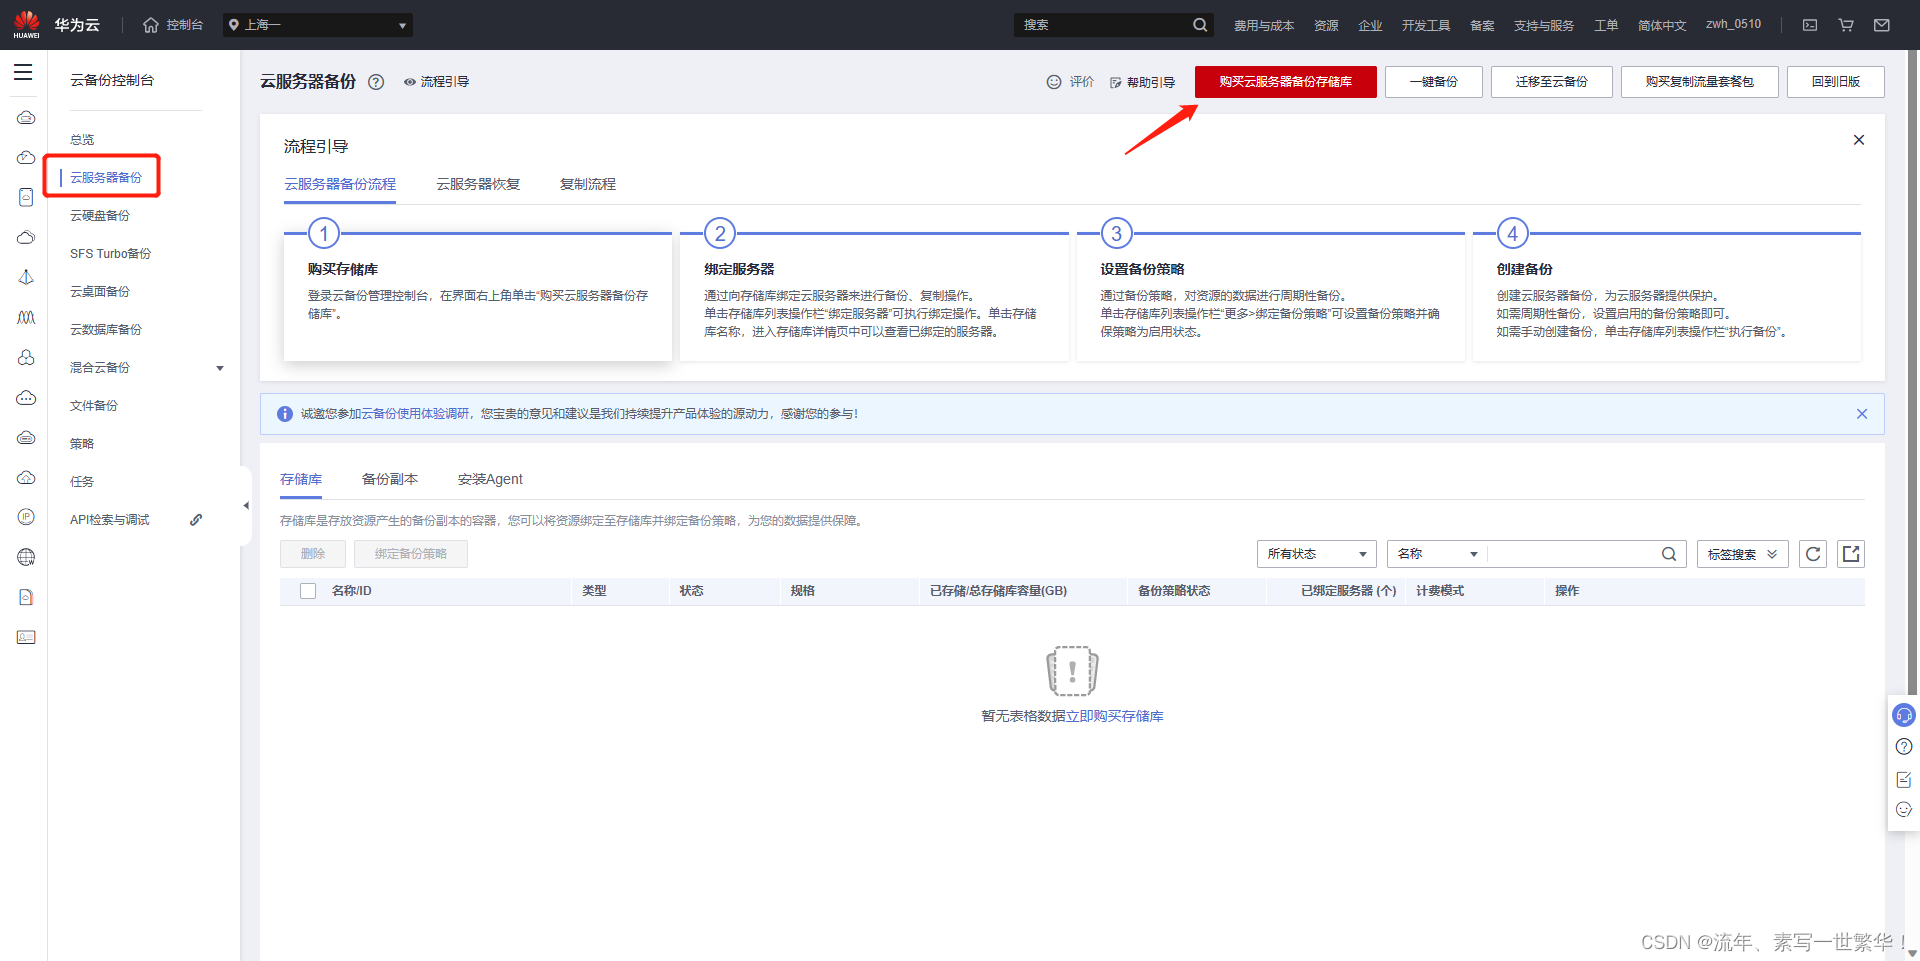Tick the select-all checkbox by 名称/ID
Image resolution: width=1920 pixels, height=961 pixels.
[308, 591]
